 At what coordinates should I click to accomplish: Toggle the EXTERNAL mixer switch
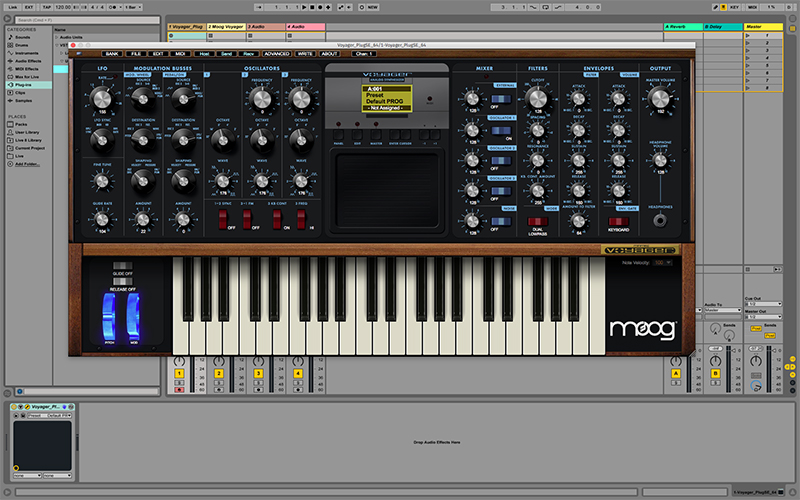501,99
